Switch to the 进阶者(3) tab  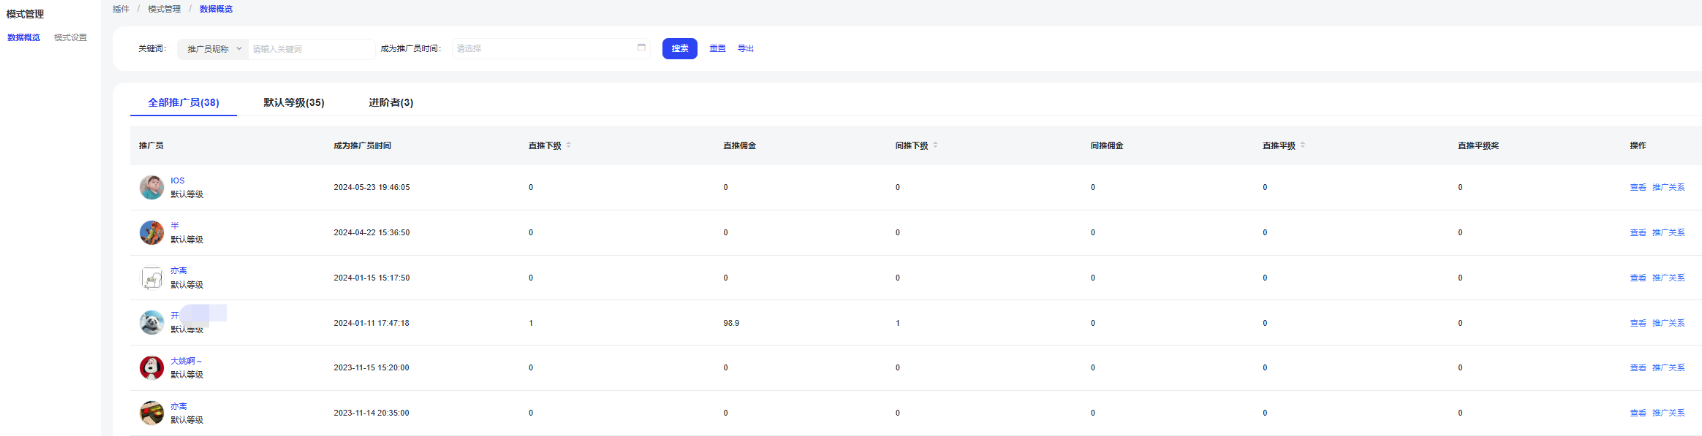(x=390, y=103)
